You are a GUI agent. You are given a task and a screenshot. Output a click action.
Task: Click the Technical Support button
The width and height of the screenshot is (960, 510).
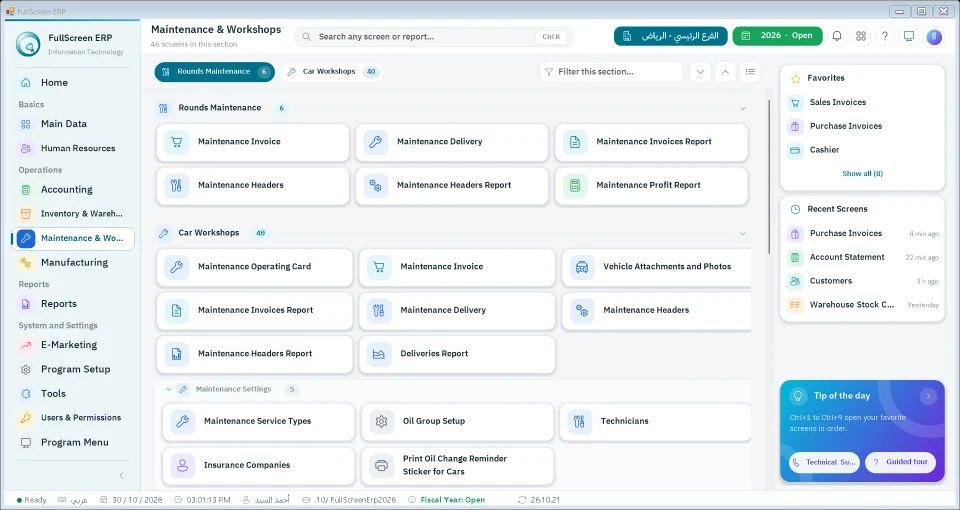tap(824, 463)
